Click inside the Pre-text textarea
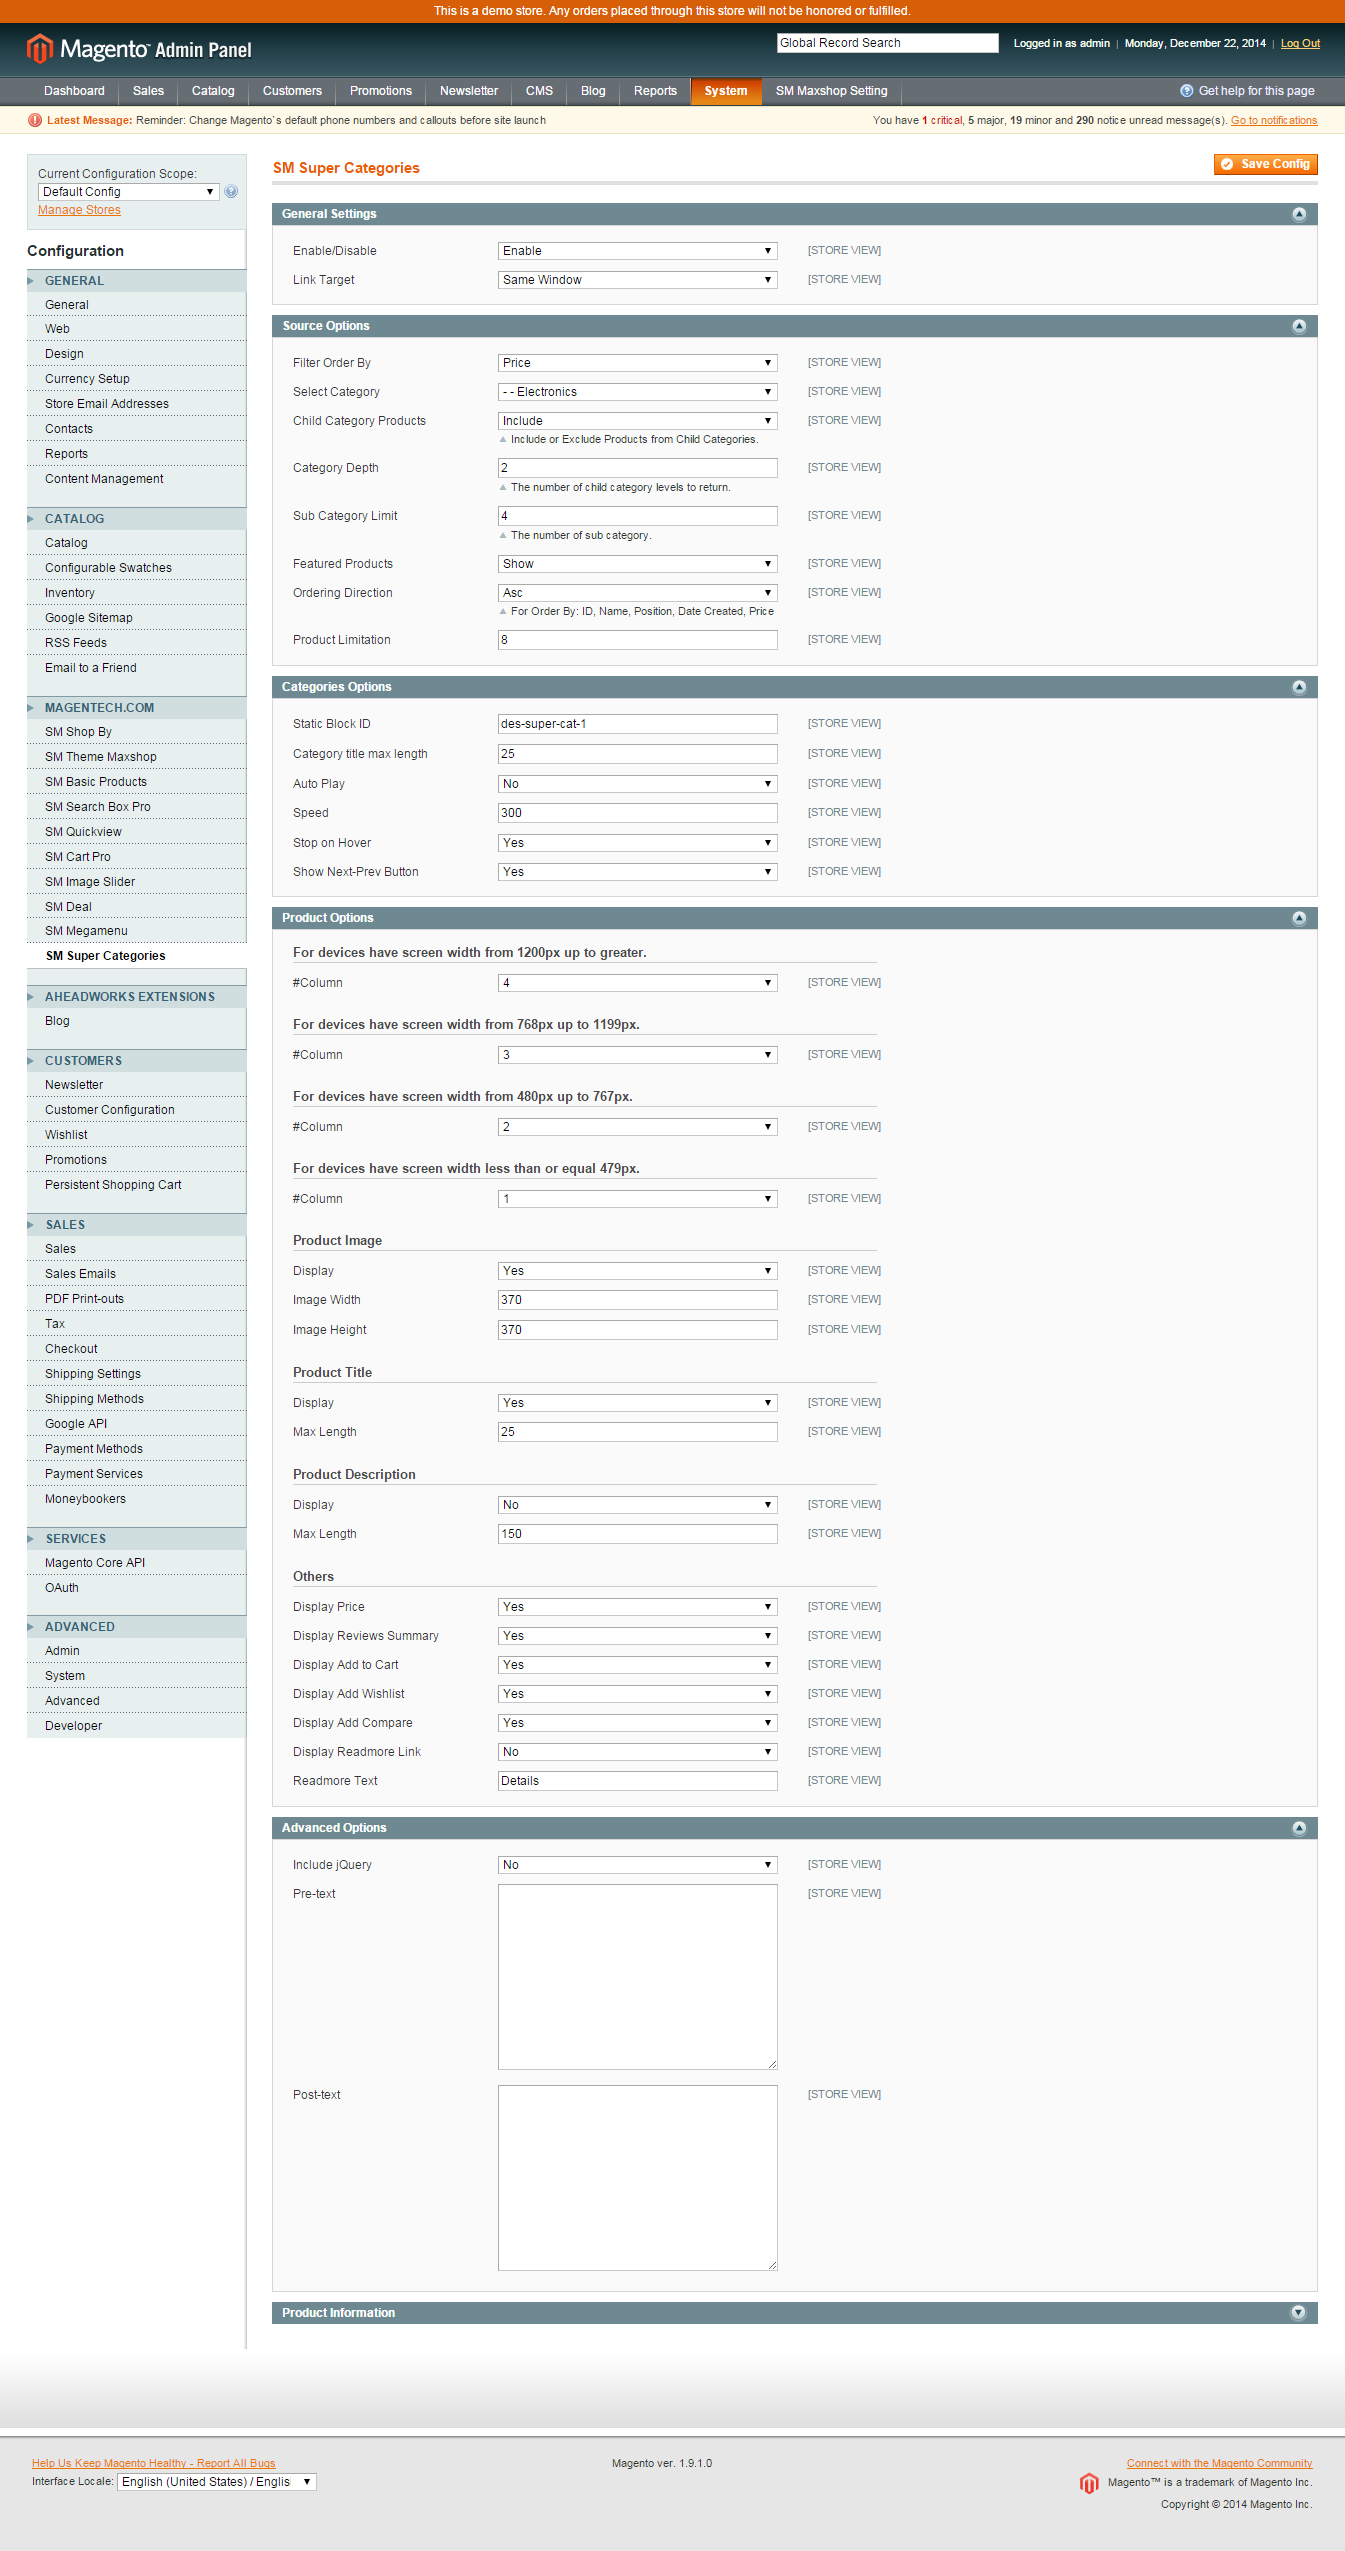Image resolution: width=1345 pixels, height=2551 pixels. click(x=637, y=1977)
